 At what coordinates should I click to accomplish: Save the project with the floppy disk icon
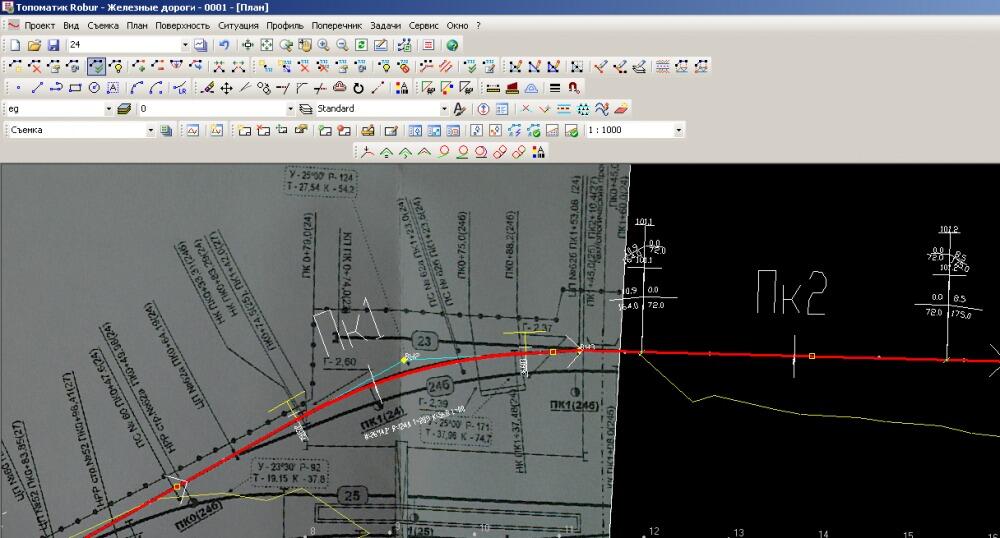[53, 45]
